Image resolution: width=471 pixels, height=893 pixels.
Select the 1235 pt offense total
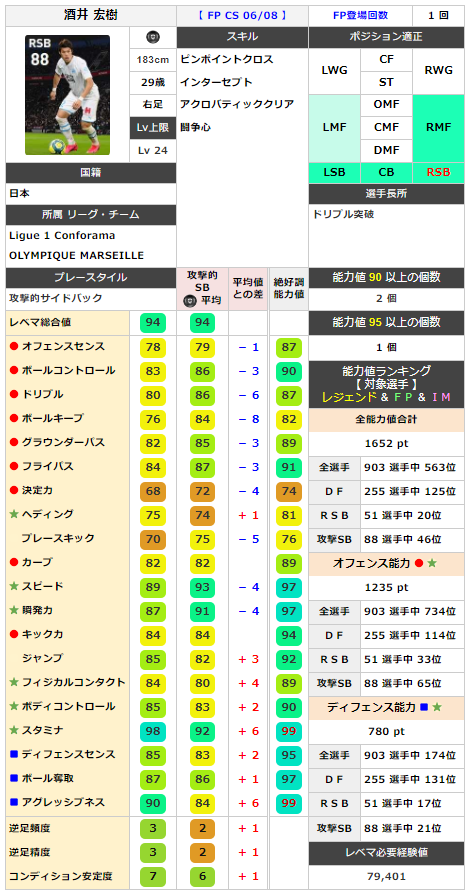387,587
